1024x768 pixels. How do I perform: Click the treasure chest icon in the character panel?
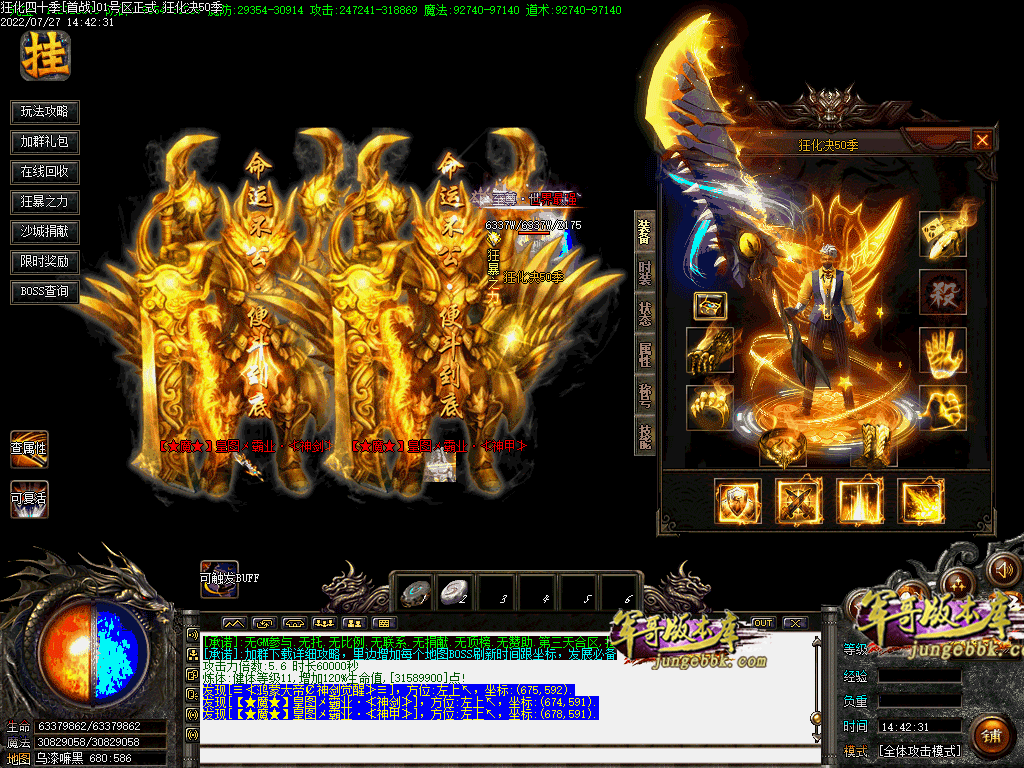pyautogui.click(x=710, y=306)
